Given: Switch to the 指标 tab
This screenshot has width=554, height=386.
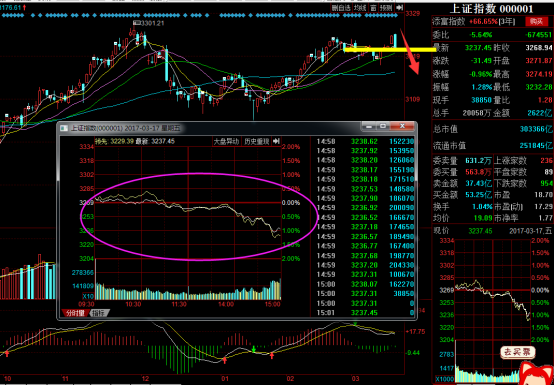Looking at the screenshot, I should [x=99, y=313].
